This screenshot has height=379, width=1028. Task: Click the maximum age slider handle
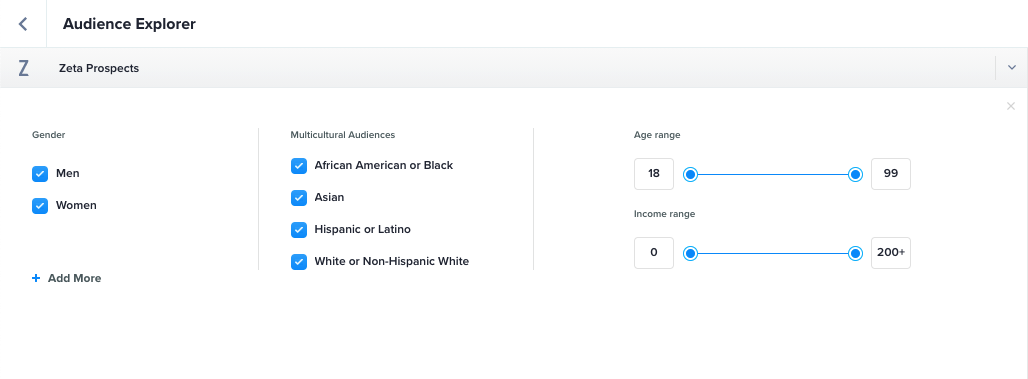pos(855,174)
